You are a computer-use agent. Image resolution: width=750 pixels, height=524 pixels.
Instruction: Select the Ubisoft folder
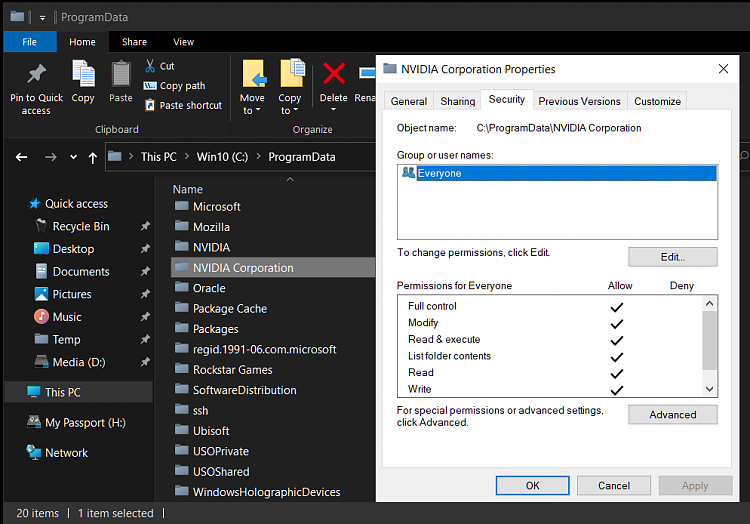pos(211,431)
